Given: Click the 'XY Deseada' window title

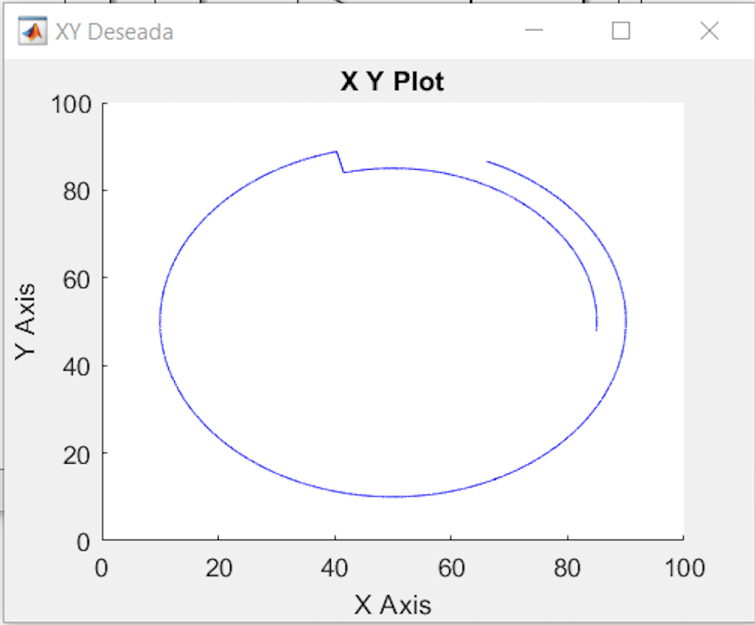Looking at the screenshot, I should tap(114, 32).
